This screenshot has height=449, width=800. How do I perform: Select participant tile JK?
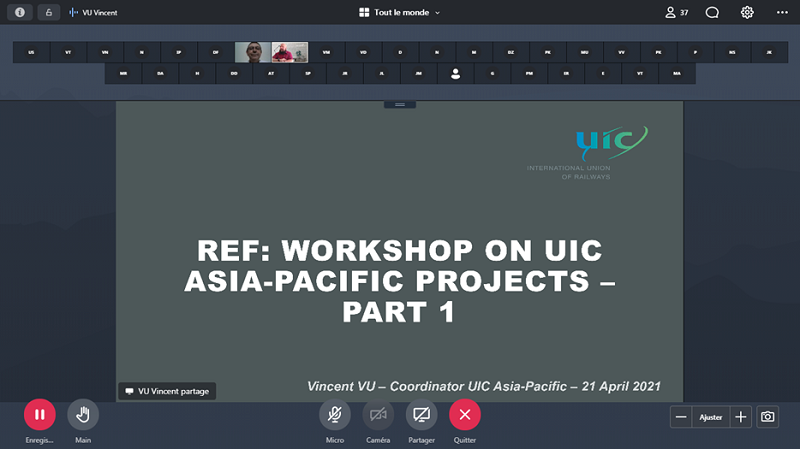tap(769, 53)
